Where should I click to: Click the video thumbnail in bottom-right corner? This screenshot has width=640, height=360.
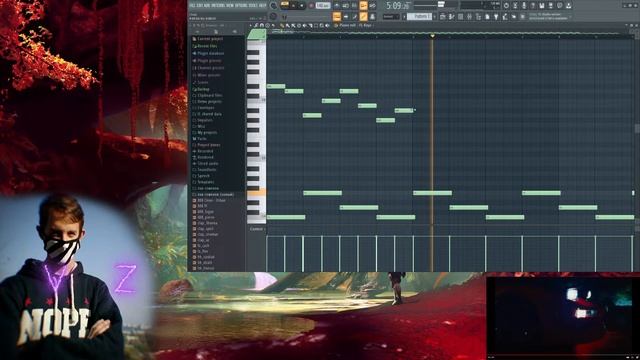[563, 318]
